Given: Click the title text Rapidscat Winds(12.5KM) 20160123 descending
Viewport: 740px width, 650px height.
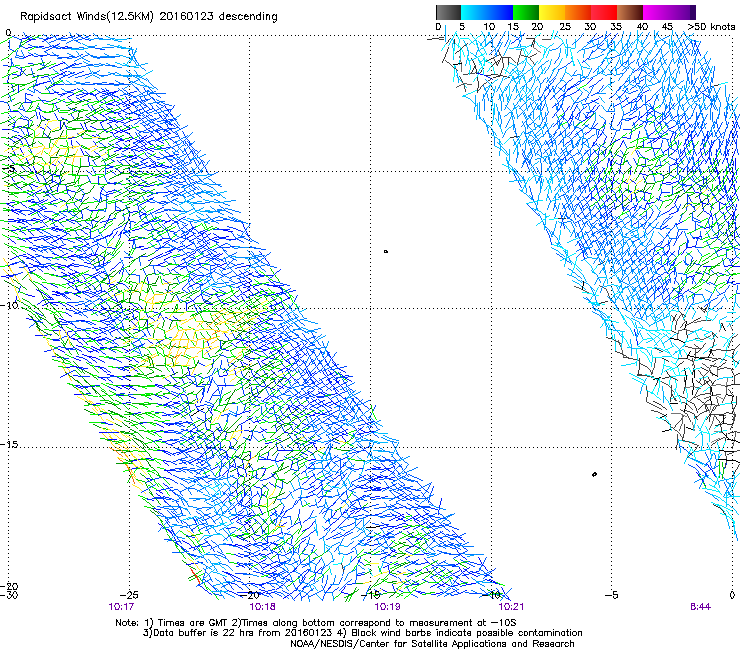Looking at the screenshot, I should click(149, 17).
